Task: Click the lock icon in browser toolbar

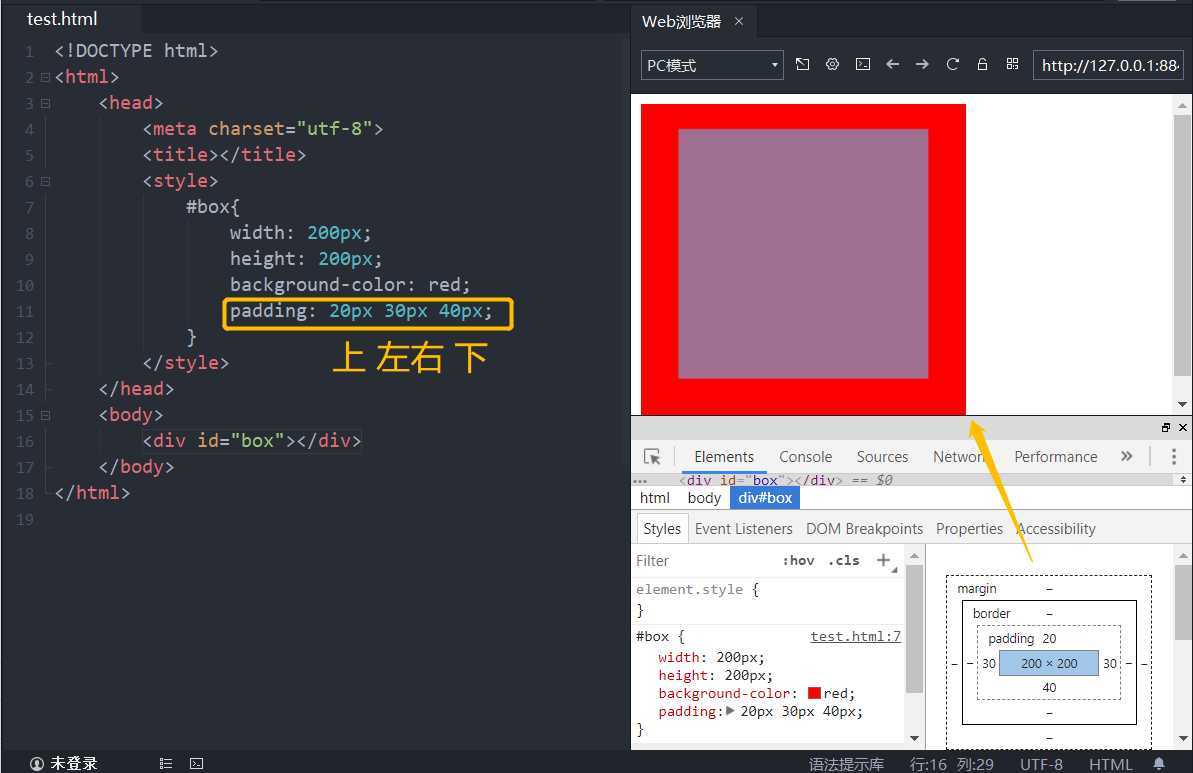Action: (982, 65)
